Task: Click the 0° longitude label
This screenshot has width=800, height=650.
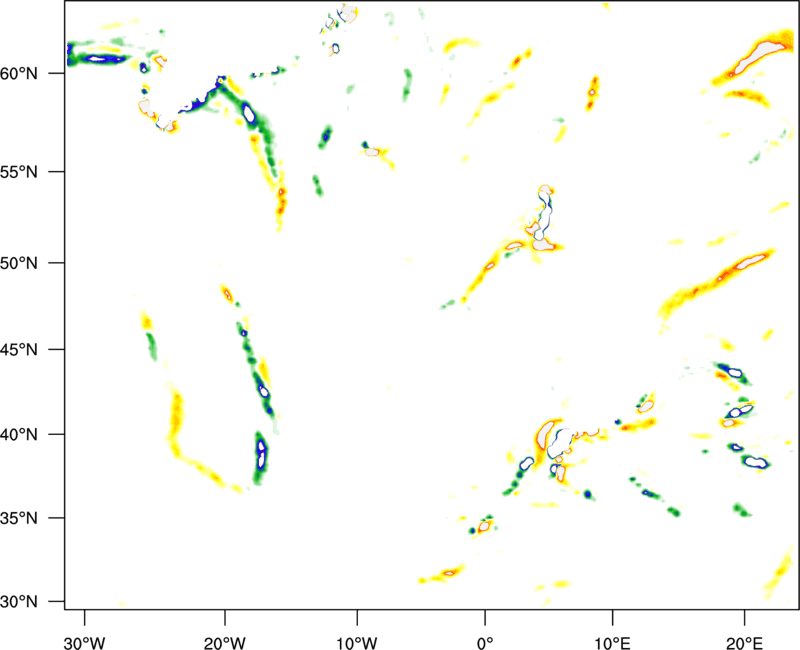Action: pos(485,643)
